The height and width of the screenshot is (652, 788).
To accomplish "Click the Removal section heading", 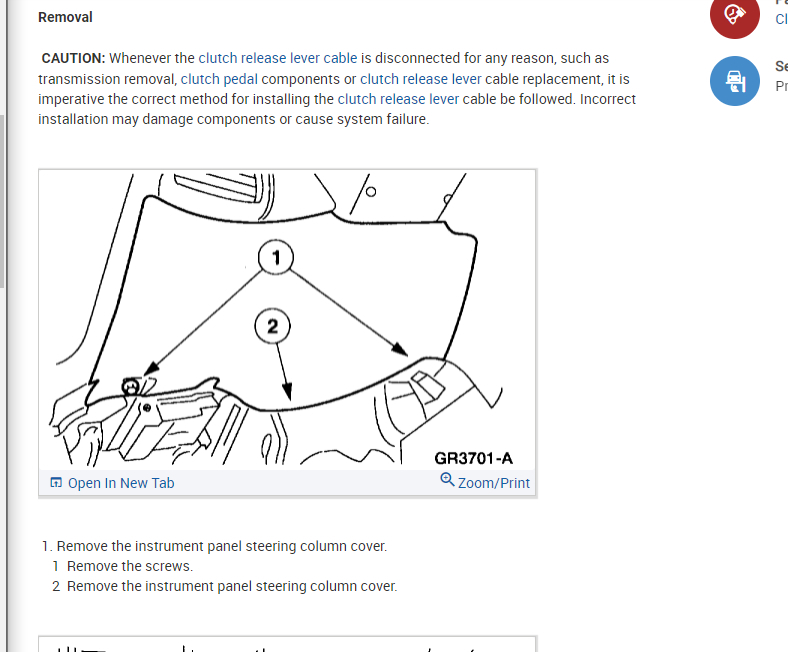I will point(65,17).
